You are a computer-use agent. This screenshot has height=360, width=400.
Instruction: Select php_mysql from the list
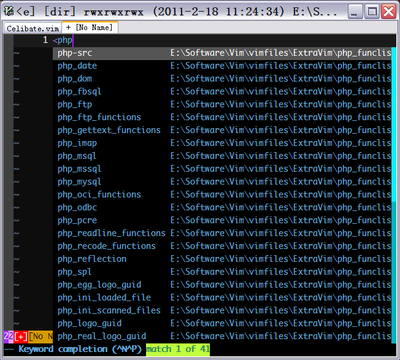(222, 182)
